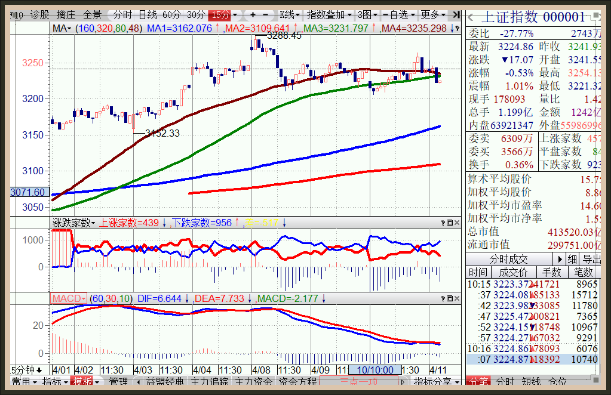Switch chart period to 60分
611x395 pixels.
click(x=171, y=15)
